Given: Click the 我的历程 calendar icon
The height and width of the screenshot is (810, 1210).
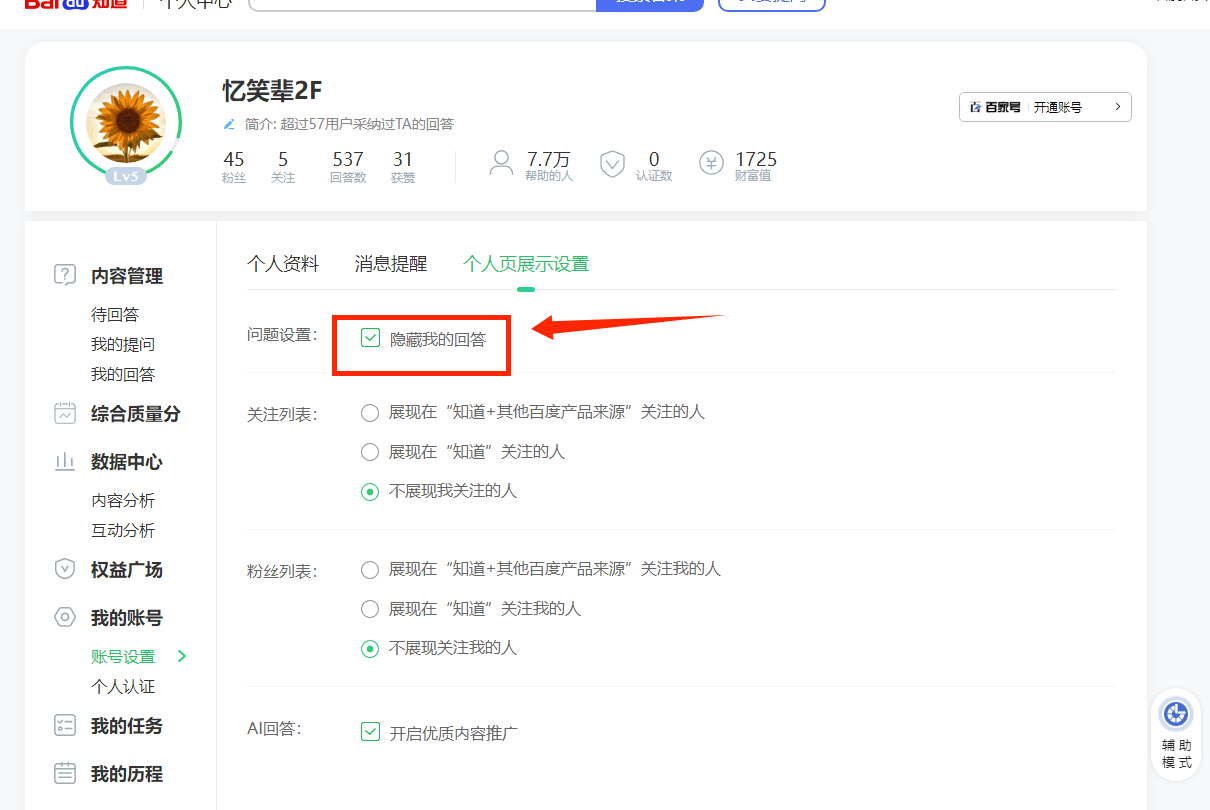Looking at the screenshot, I should 65,773.
